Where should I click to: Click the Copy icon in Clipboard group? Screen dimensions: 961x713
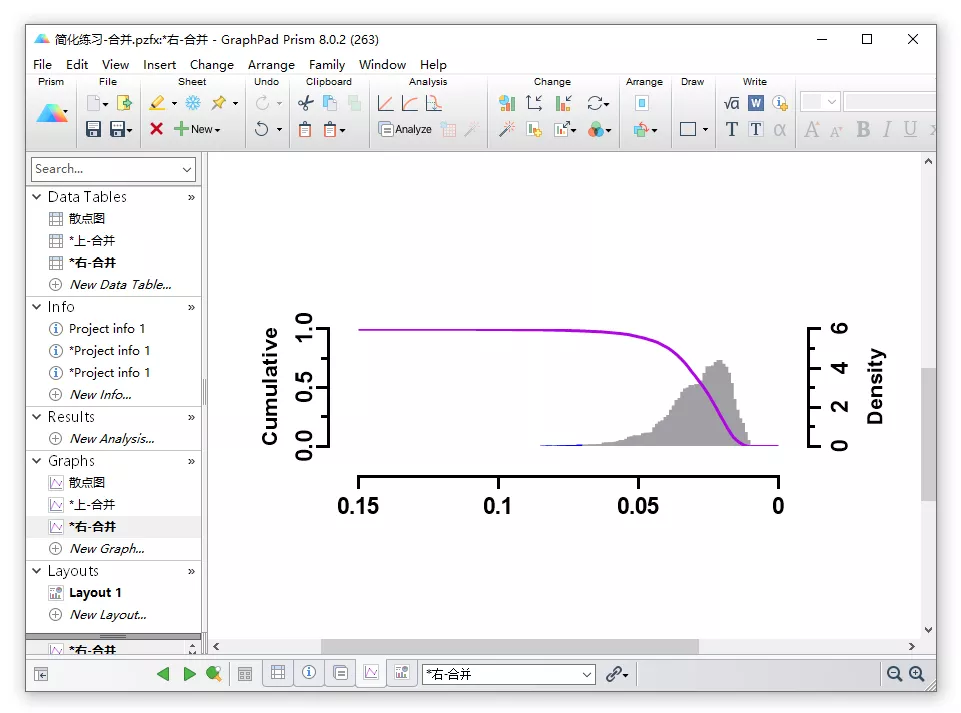pyautogui.click(x=330, y=103)
